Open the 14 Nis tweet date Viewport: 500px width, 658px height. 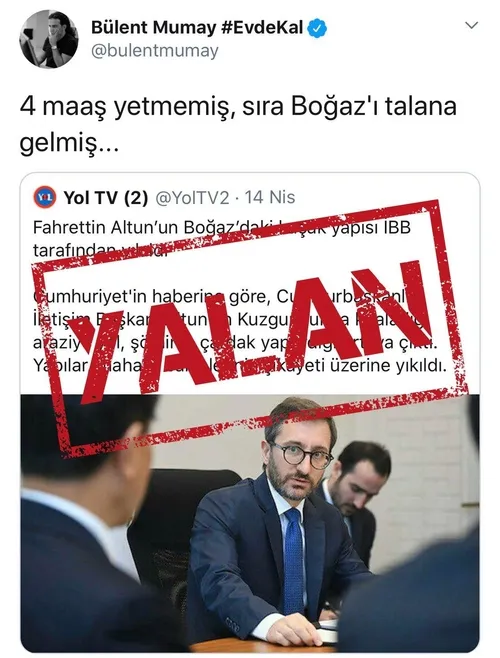click(x=270, y=197)
